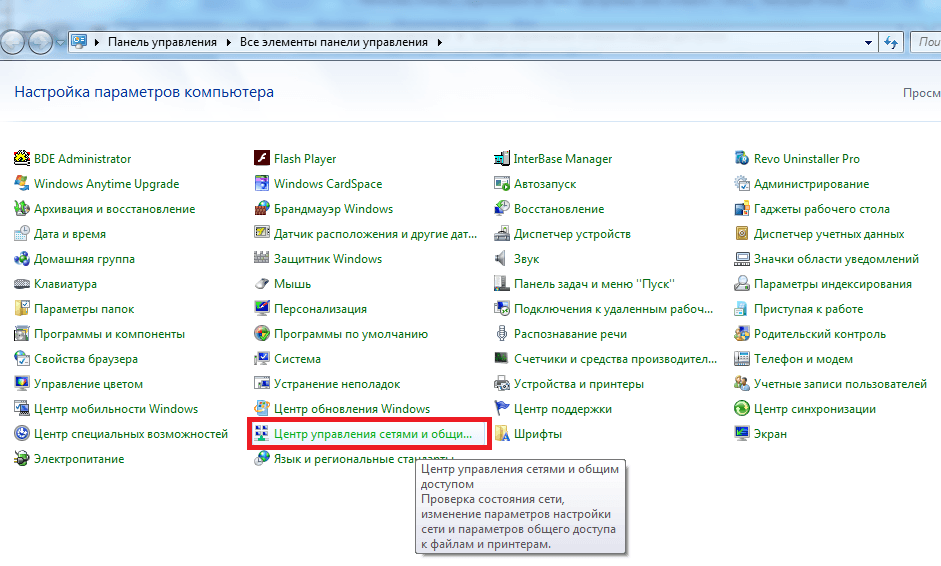Open the Центр поддержки link
Viewport: 941px width, 566px height.
563,409
